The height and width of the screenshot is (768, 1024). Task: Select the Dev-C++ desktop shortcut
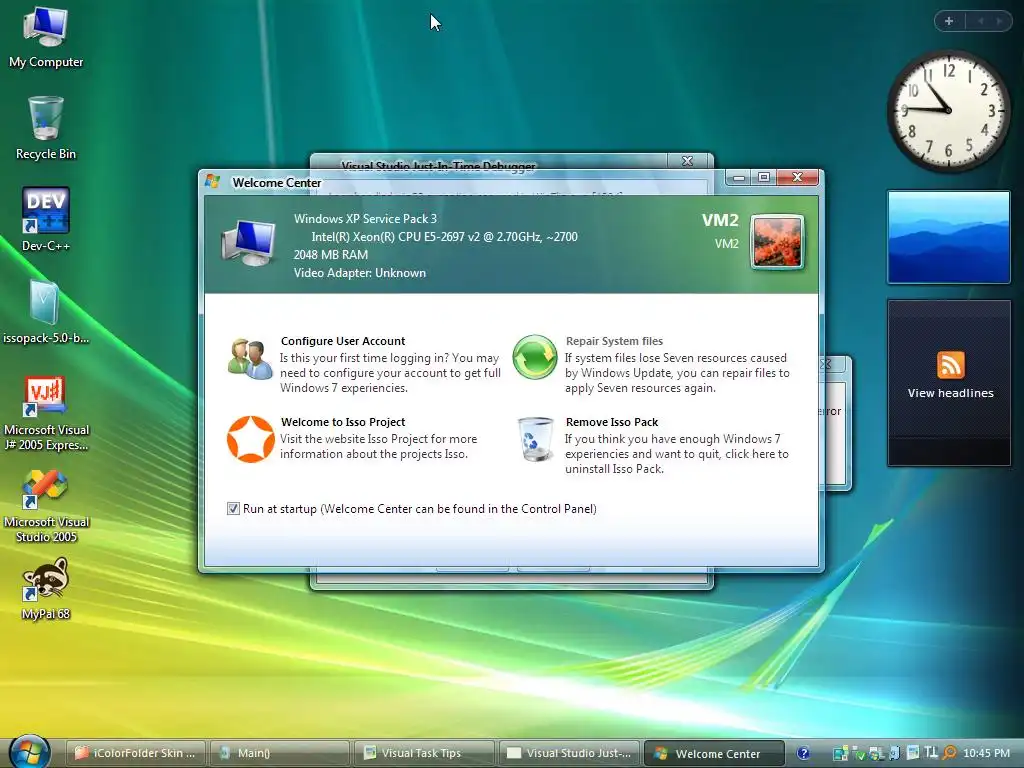(x=46, y=220)
